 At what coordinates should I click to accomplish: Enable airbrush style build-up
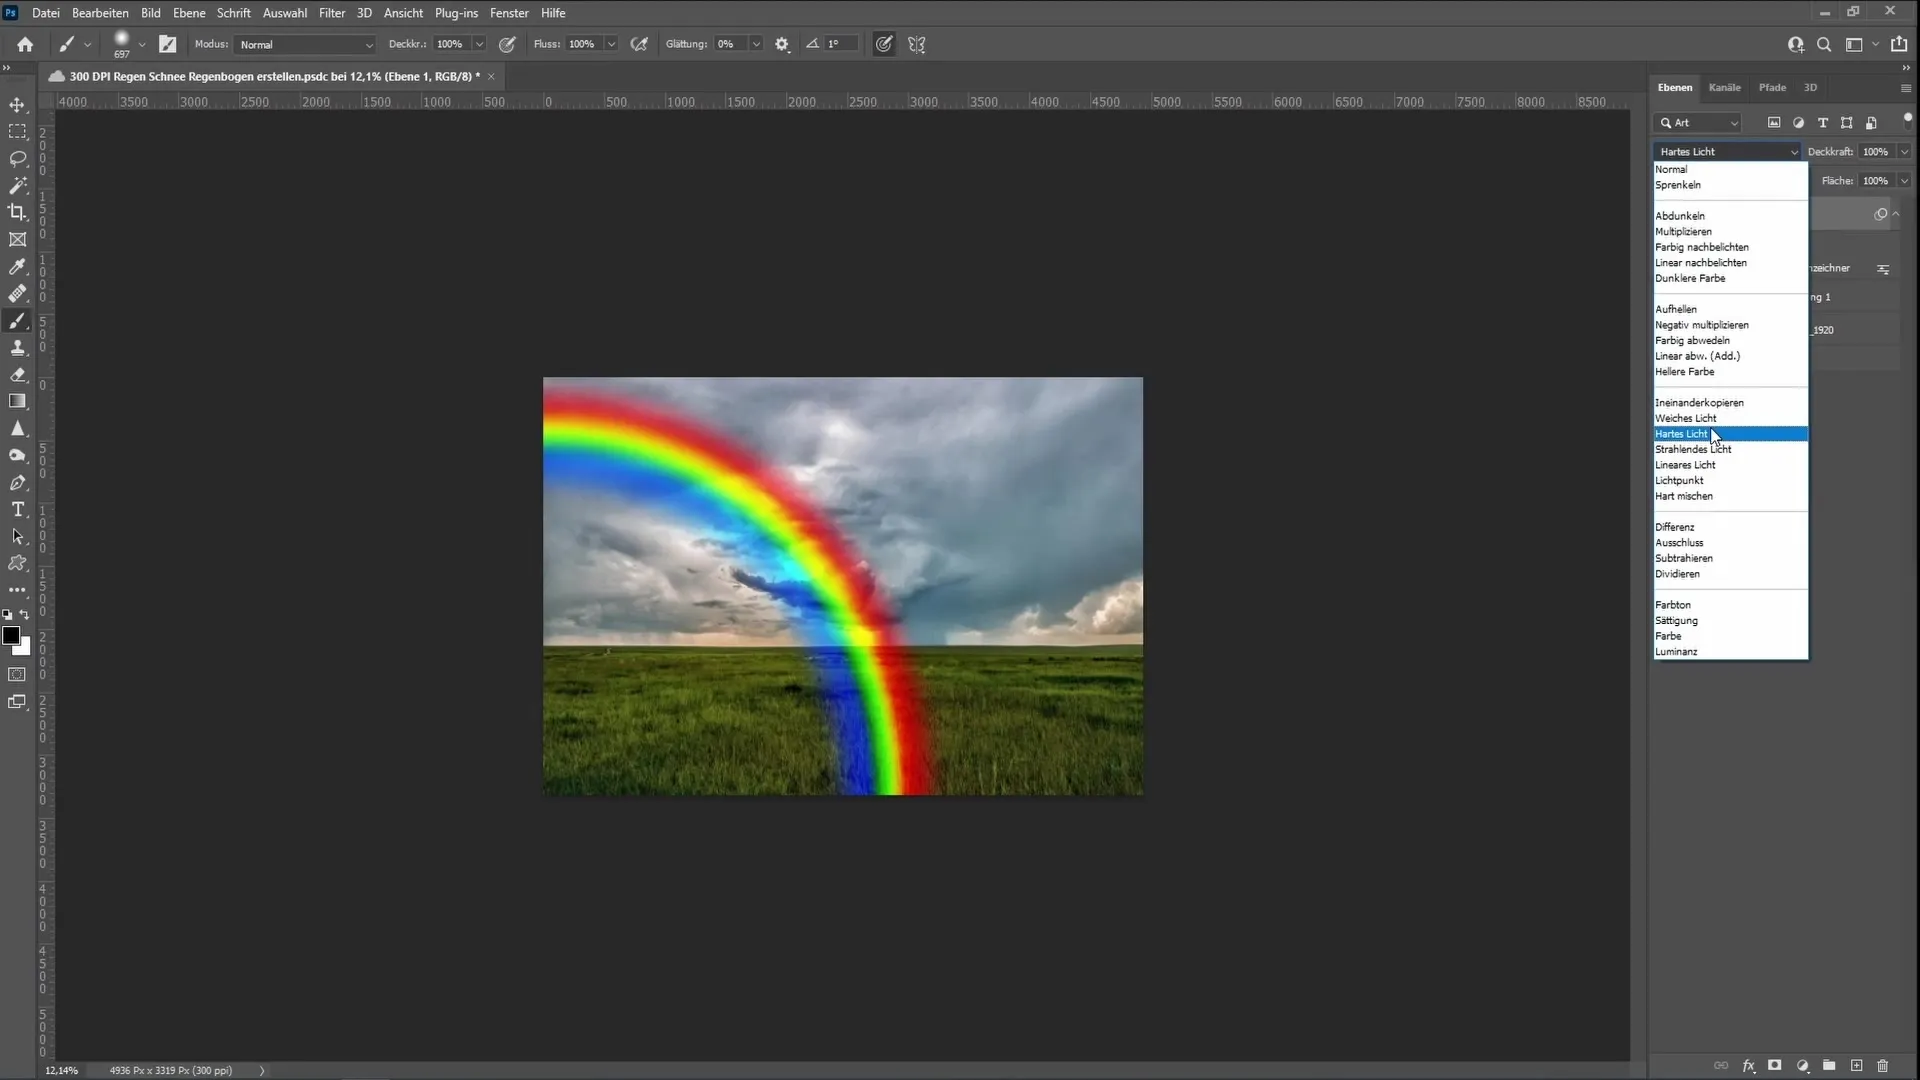point(639,44)
